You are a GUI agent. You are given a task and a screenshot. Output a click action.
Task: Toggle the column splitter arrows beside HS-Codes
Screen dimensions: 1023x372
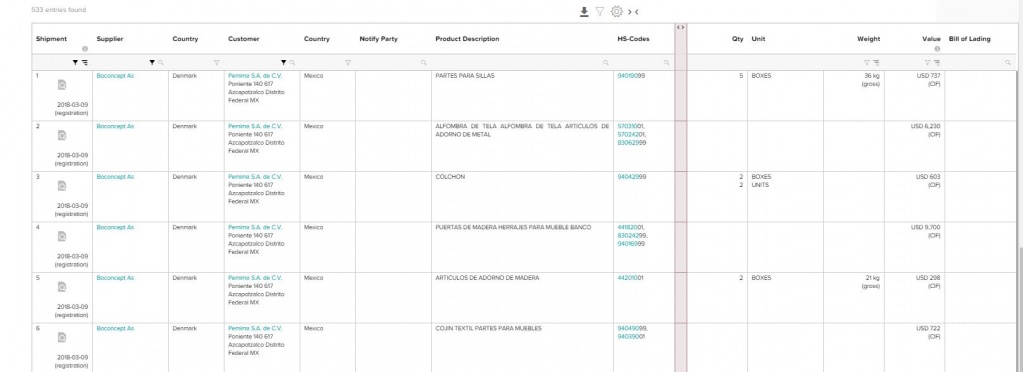(x=680, y=27)
